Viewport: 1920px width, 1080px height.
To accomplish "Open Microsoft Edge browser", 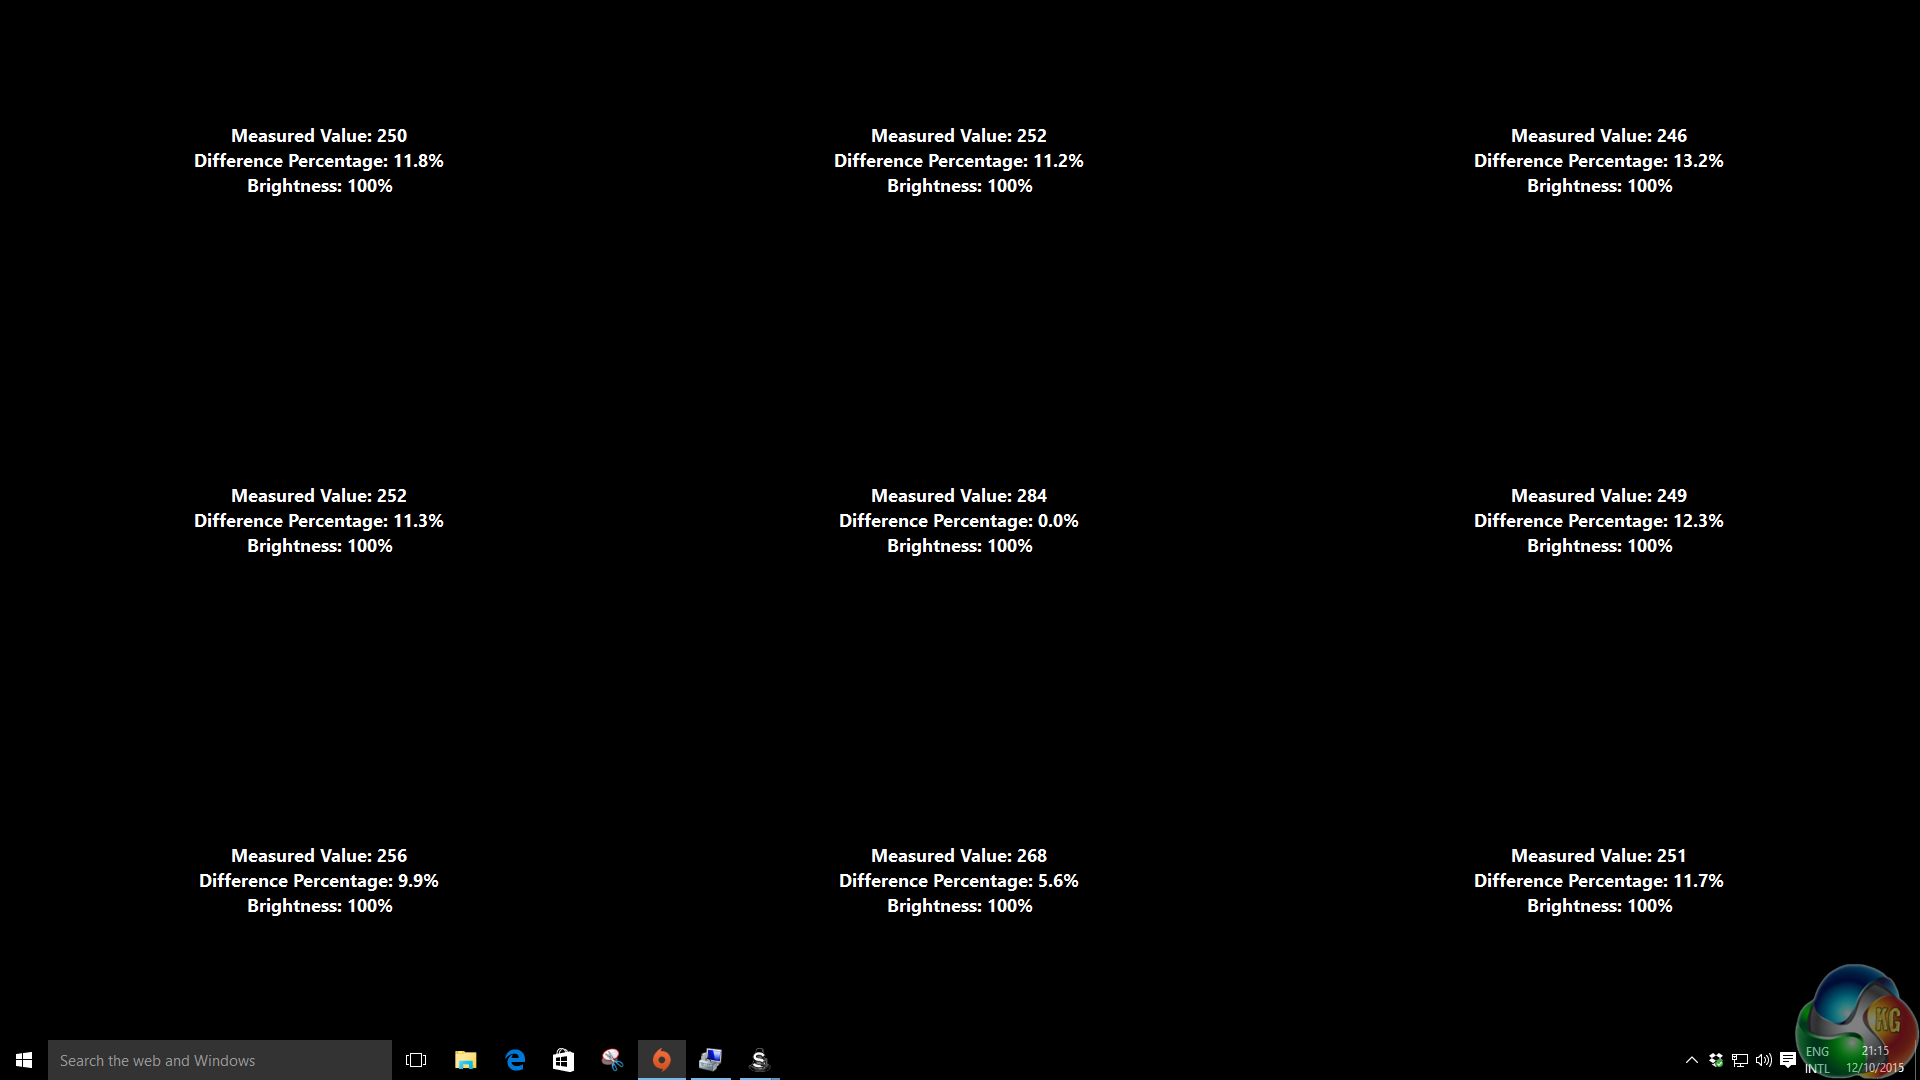I will 515,1060.
